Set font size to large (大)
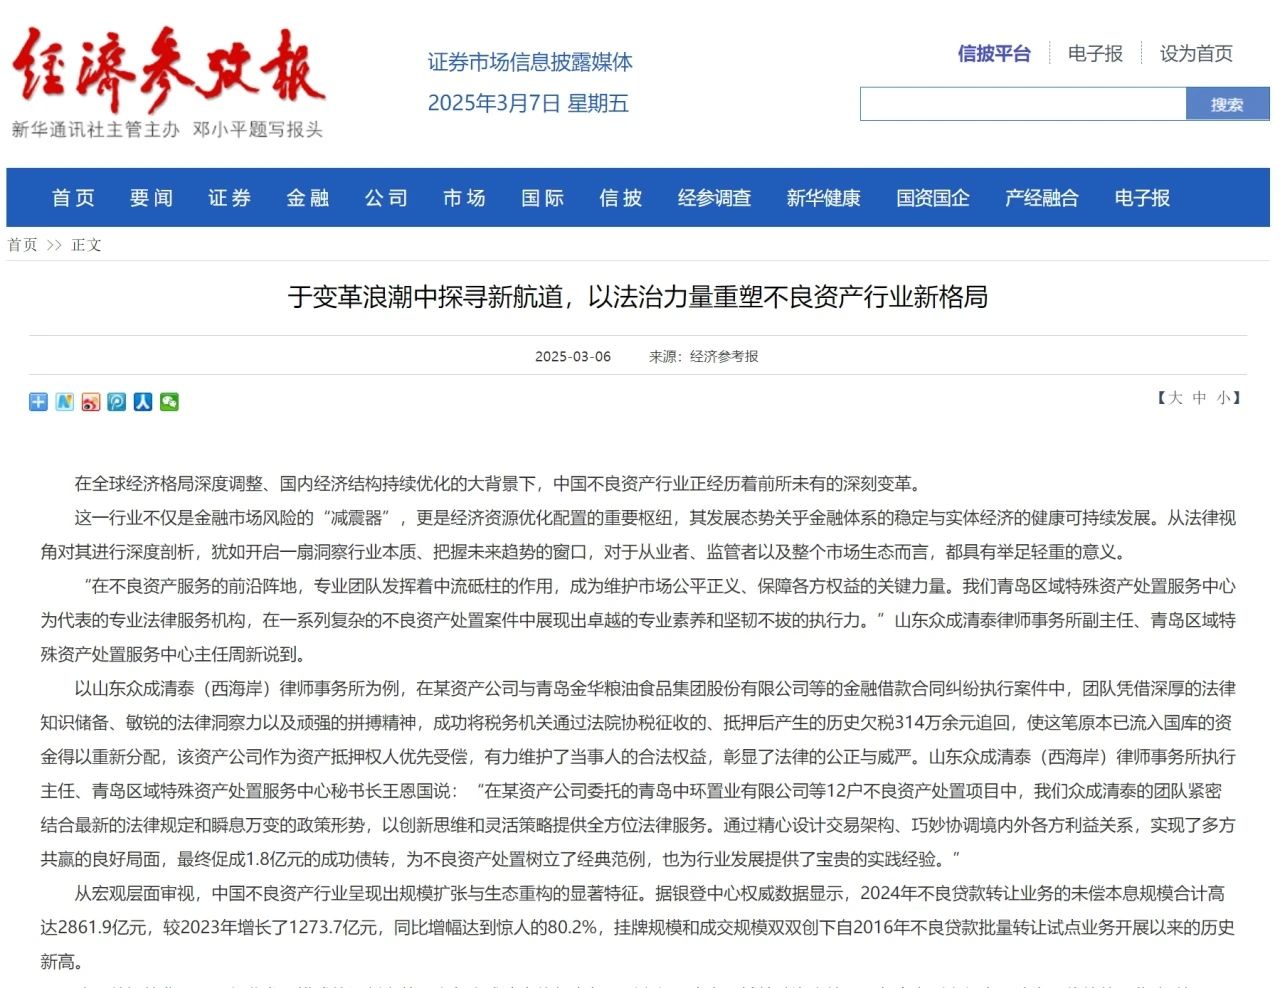The width and height of the screenshot is (1280, 988). (1175, 398)
